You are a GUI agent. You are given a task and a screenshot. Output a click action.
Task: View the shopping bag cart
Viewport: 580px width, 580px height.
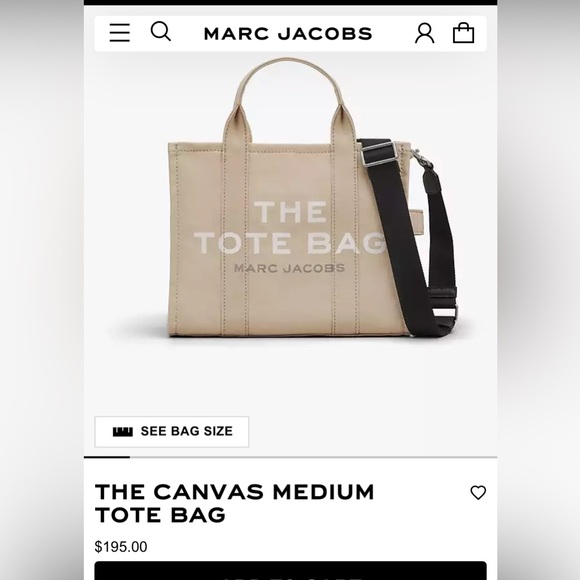[x=463, y=33]
